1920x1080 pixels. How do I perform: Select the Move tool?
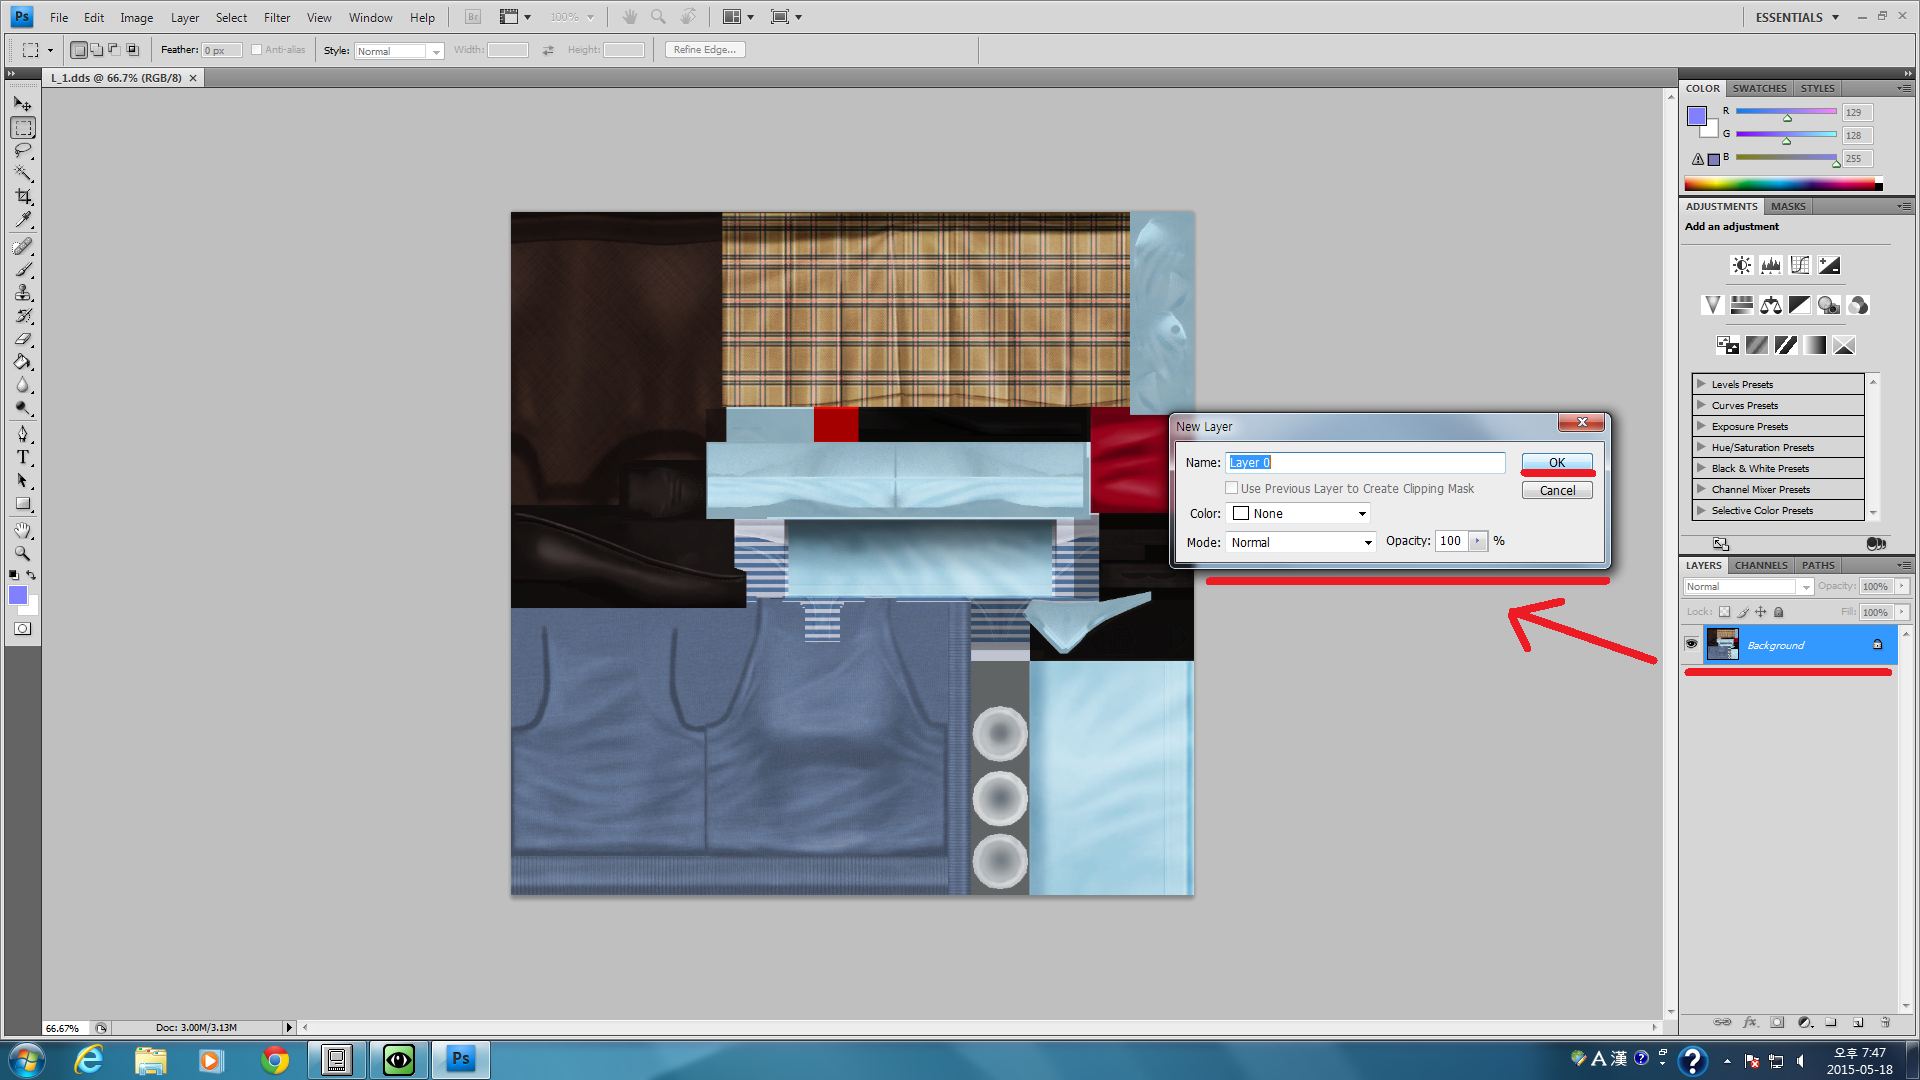pyautogui.click(x=23, y=104)
